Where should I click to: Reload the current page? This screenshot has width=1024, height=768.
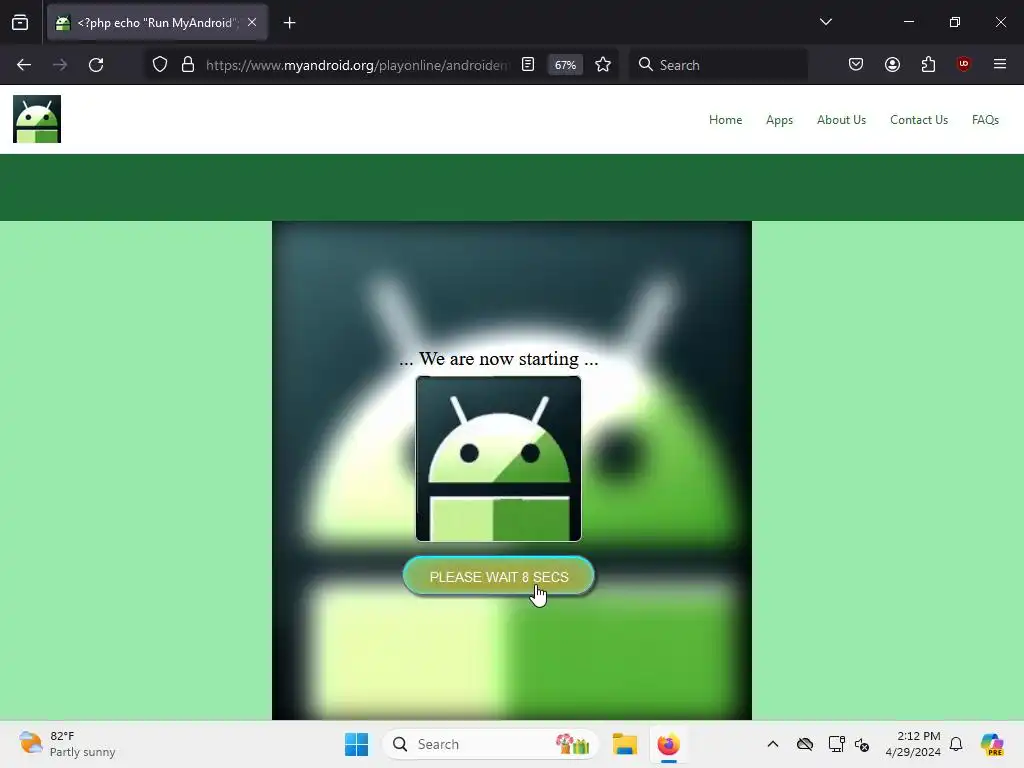click(96, 65)
